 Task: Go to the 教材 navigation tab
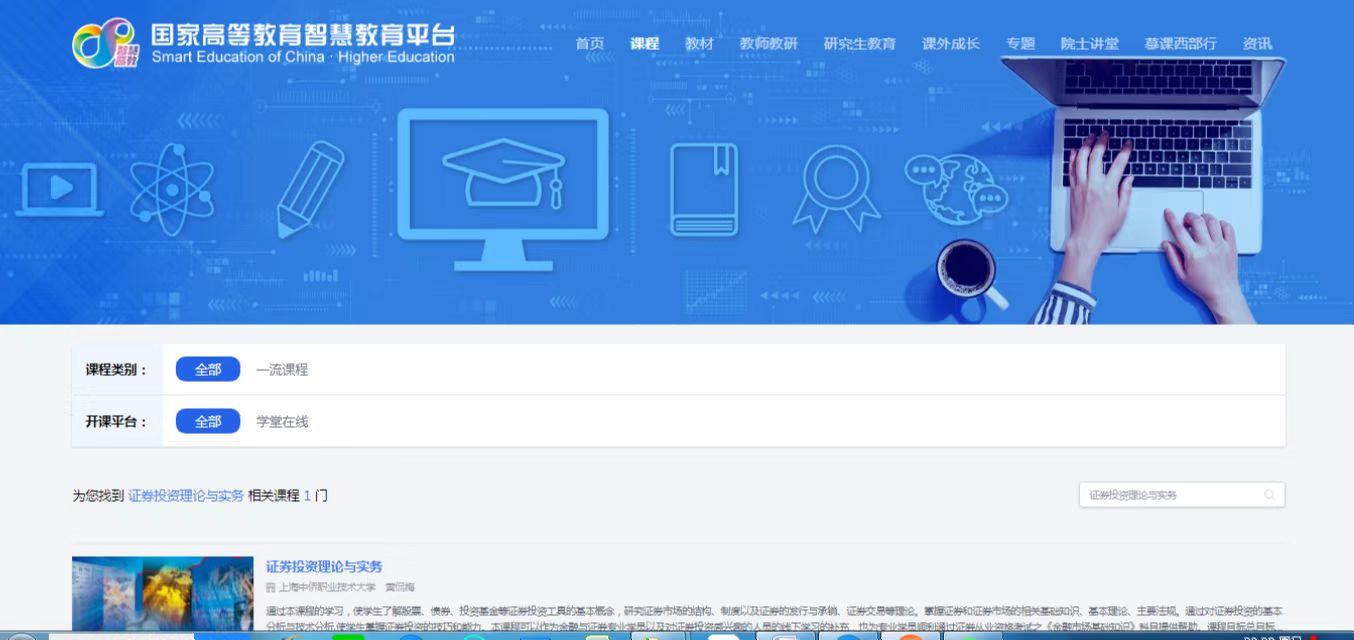699,43
